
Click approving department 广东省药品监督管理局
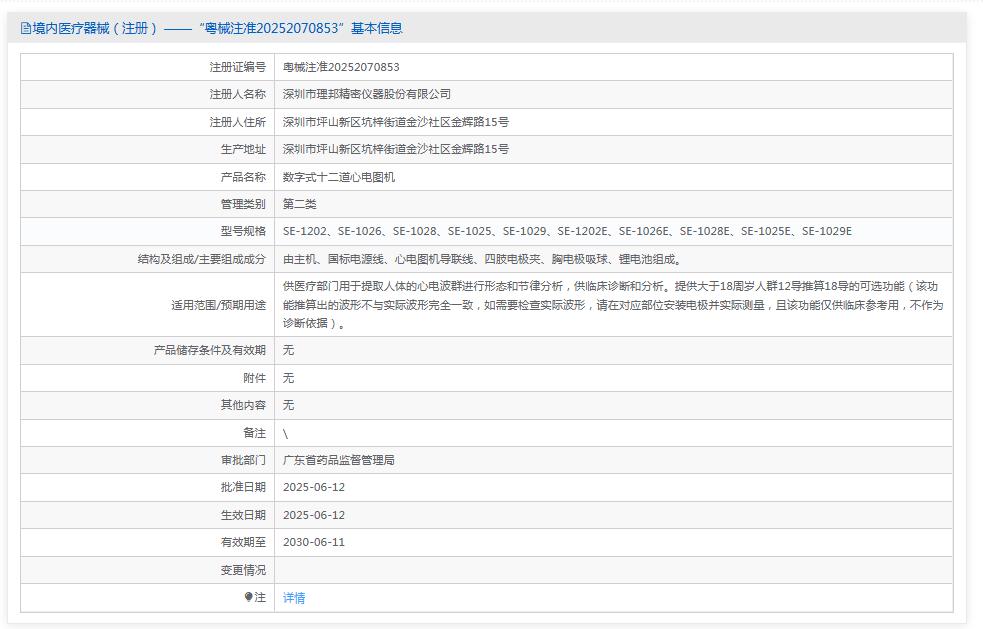[339, 460]
